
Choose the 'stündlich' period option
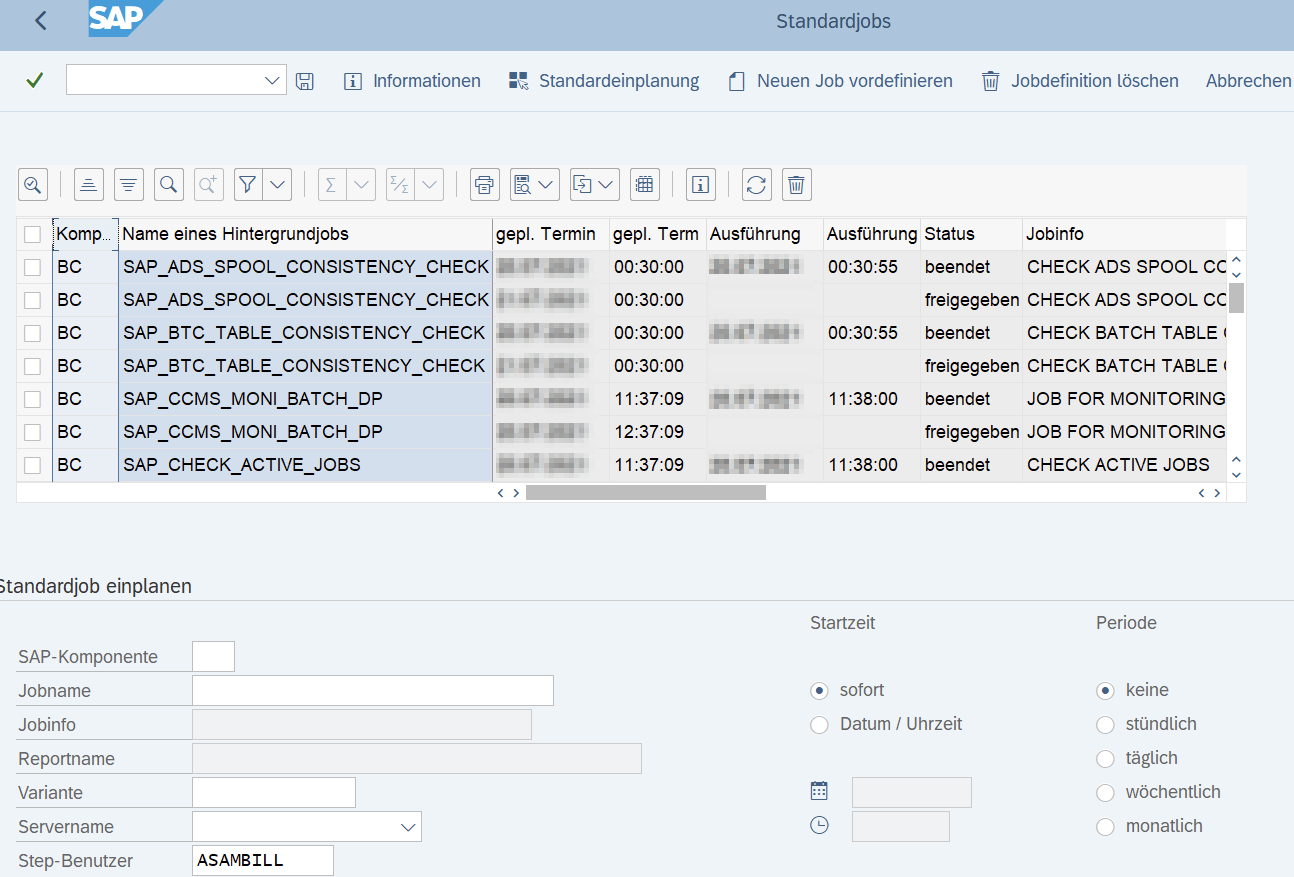[1105, 724]
